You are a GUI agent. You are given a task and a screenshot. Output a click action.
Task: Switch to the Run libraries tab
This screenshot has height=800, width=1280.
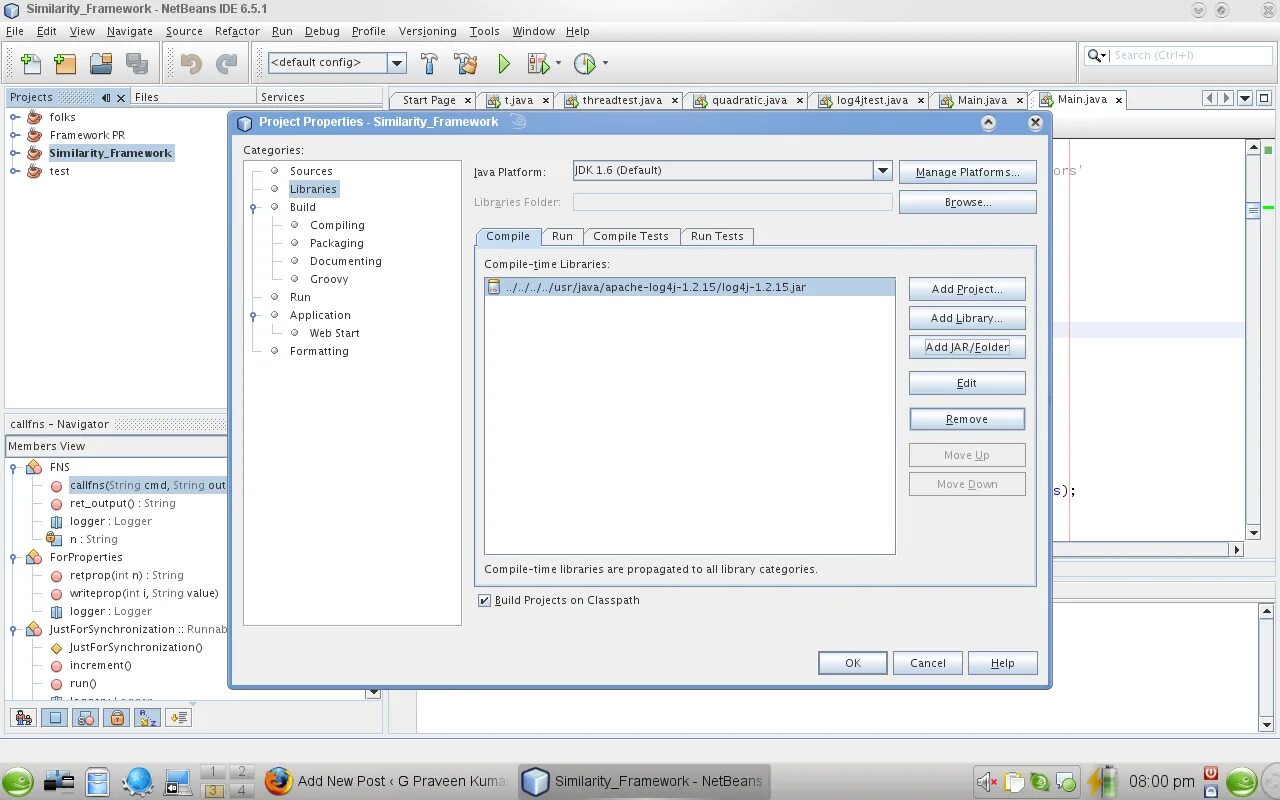pos(562,236)
